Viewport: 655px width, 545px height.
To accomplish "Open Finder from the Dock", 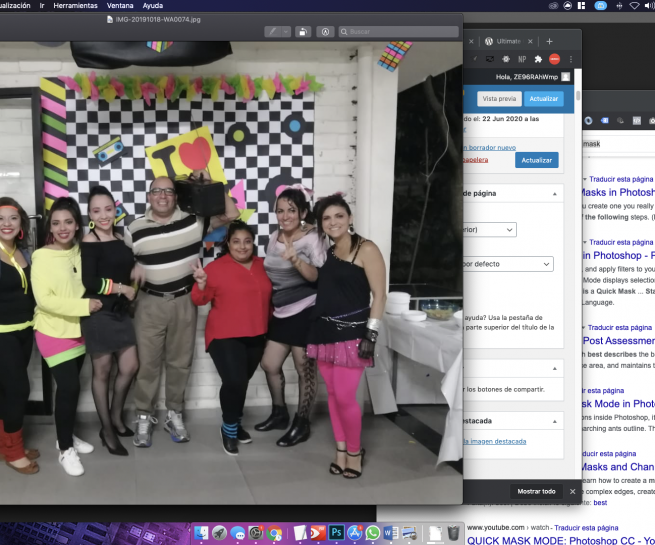I will [x=201, y=533].
